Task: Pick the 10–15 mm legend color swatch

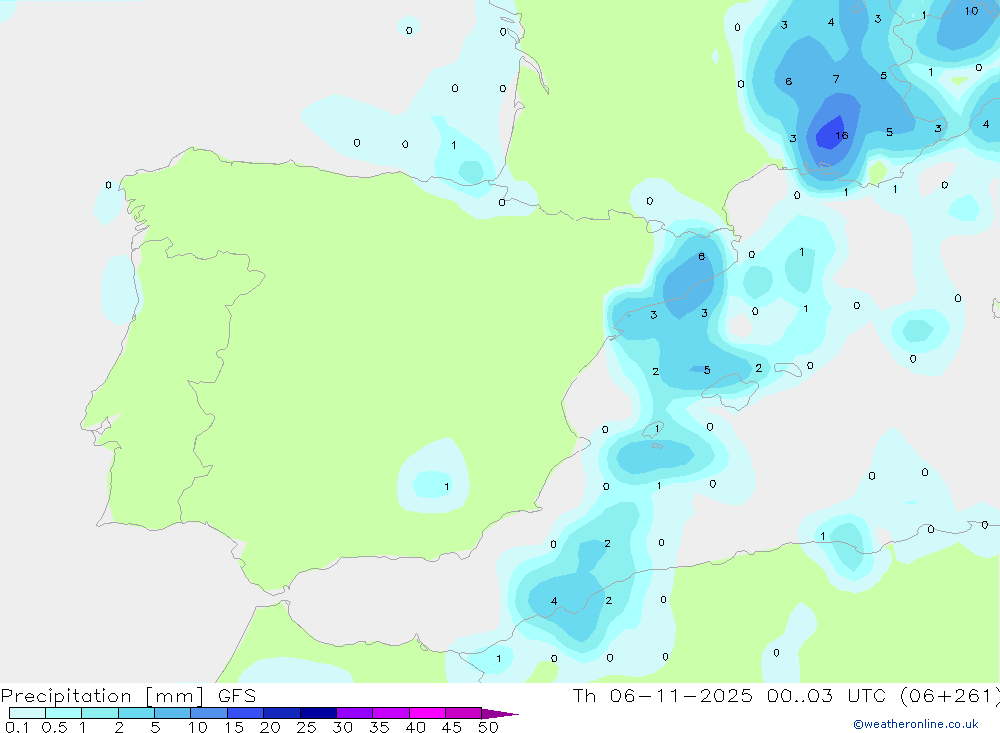Action: [209, 713]
